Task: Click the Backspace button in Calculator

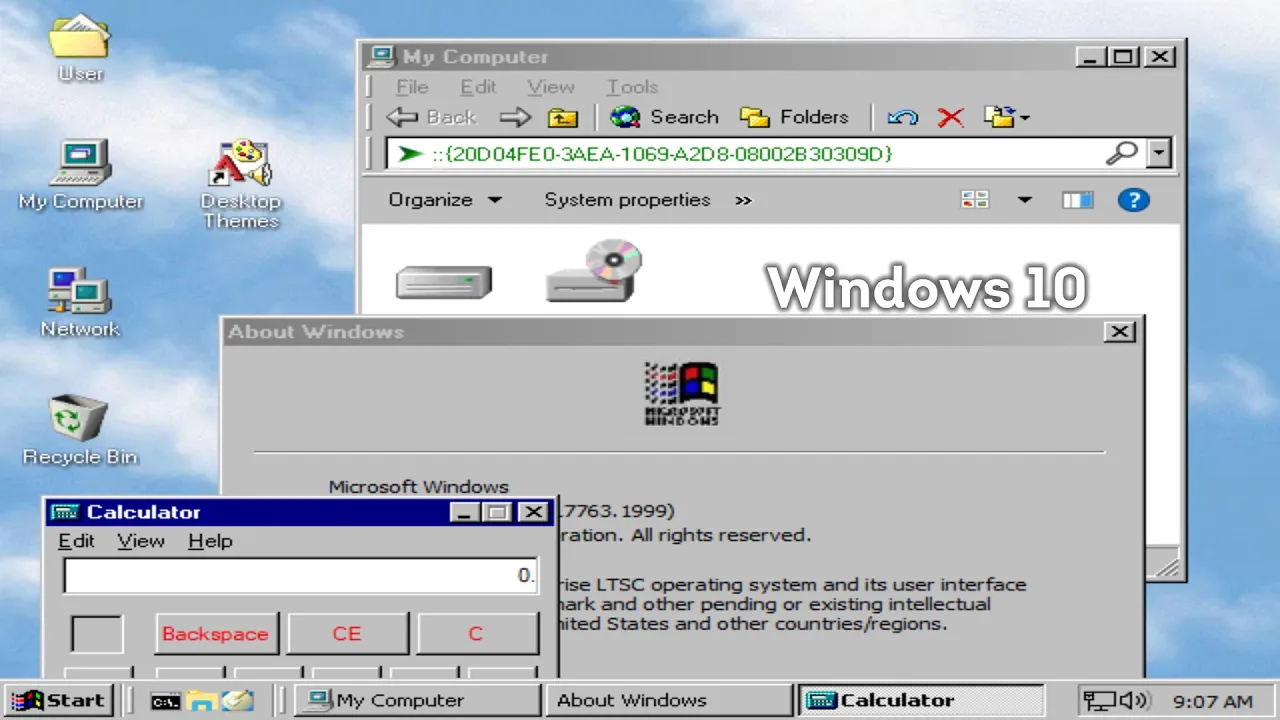Action: [216, 634]
